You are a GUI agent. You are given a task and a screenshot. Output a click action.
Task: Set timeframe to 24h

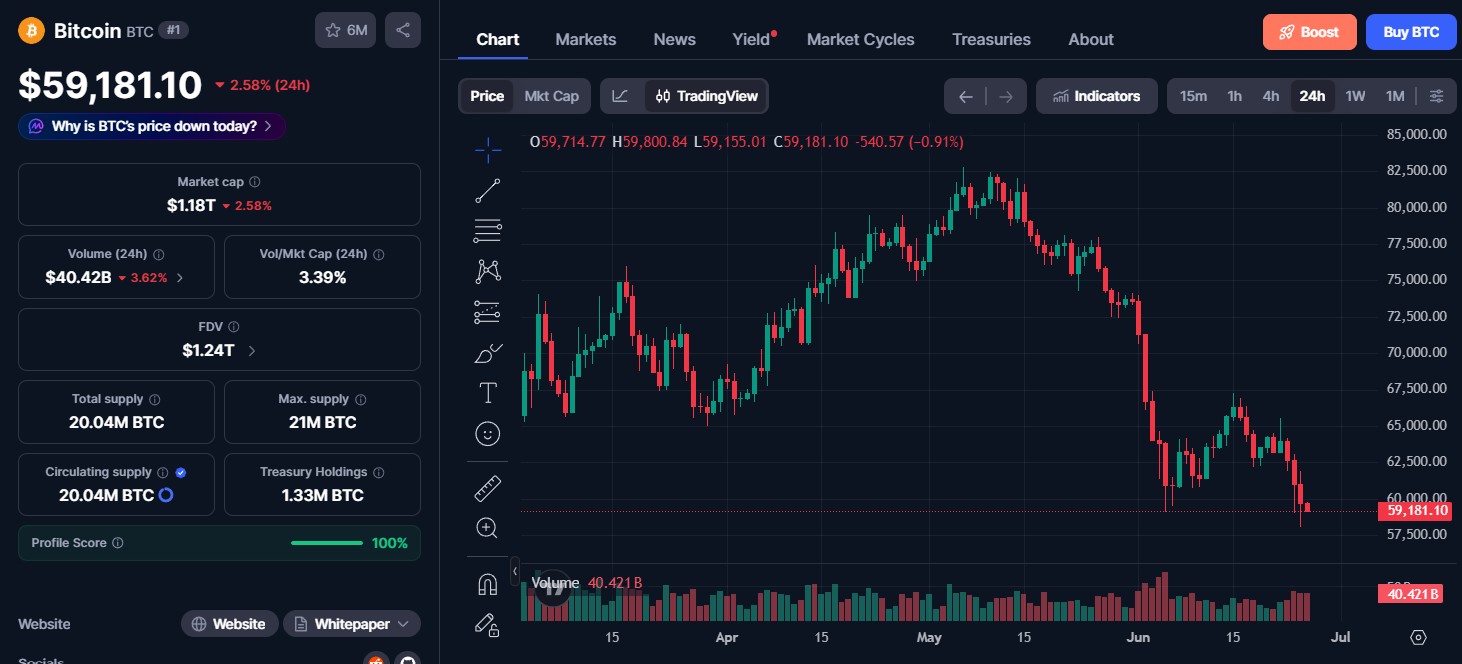point(1312,96)
